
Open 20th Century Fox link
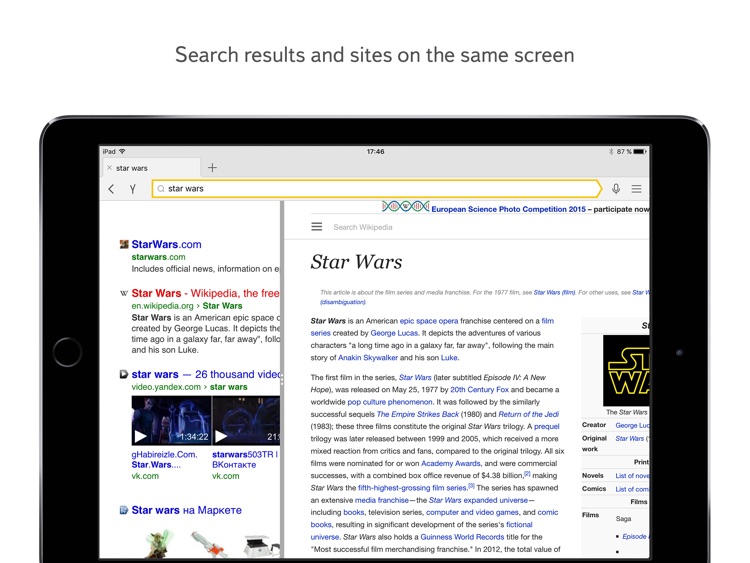click(479, 390)
